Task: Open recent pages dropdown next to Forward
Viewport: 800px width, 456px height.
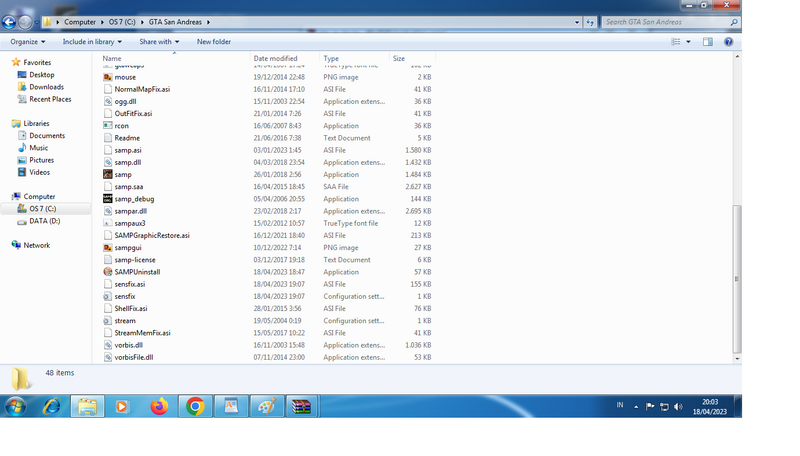Action: [36, 22]
